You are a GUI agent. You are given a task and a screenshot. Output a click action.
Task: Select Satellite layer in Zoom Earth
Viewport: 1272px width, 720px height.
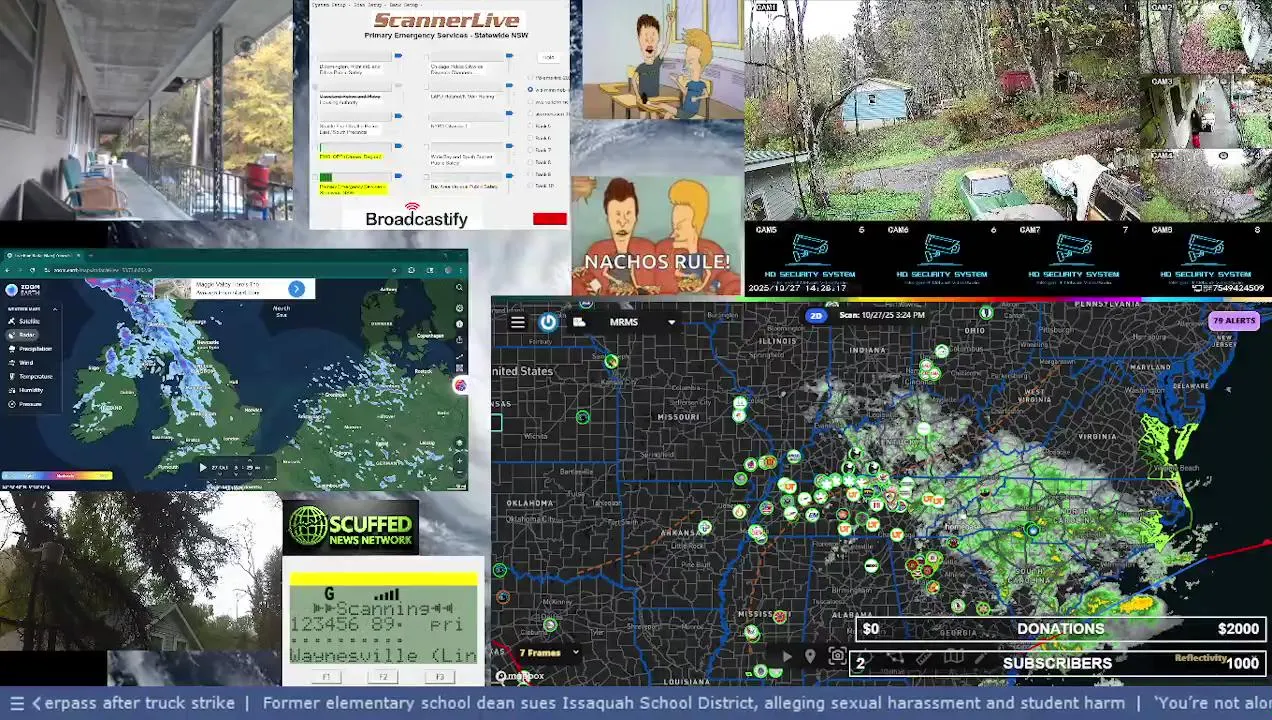(x=24, y=321)
